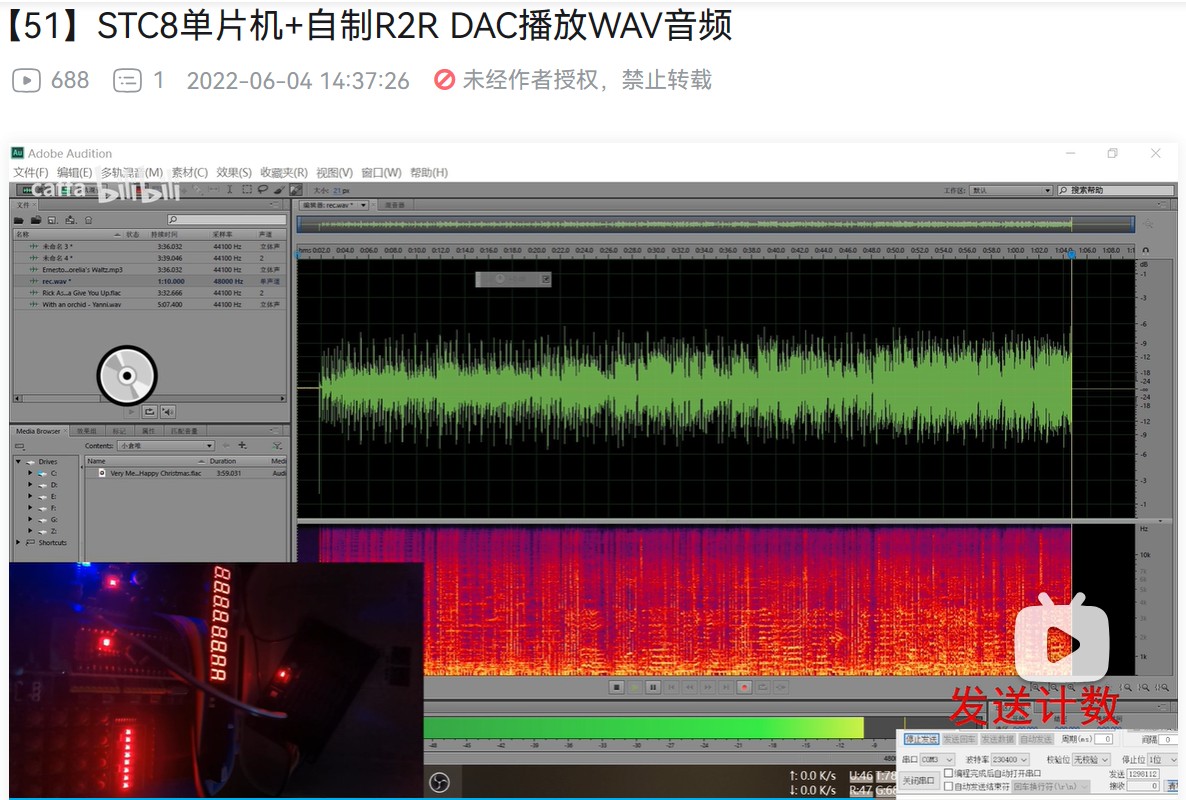Select the Paintbrush Selection tool
This screenshot has width=1186, height=800.
pyautogui.click(x=279, y=189)
